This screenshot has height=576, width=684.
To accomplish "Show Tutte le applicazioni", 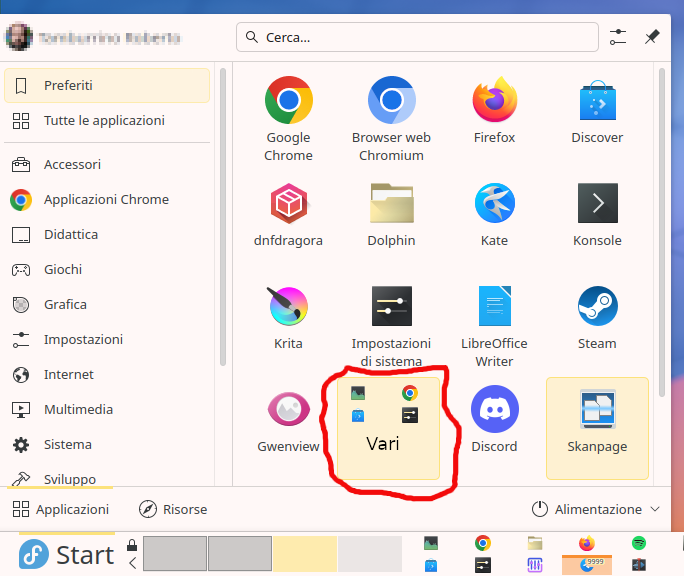I will [x=107, y=120].
